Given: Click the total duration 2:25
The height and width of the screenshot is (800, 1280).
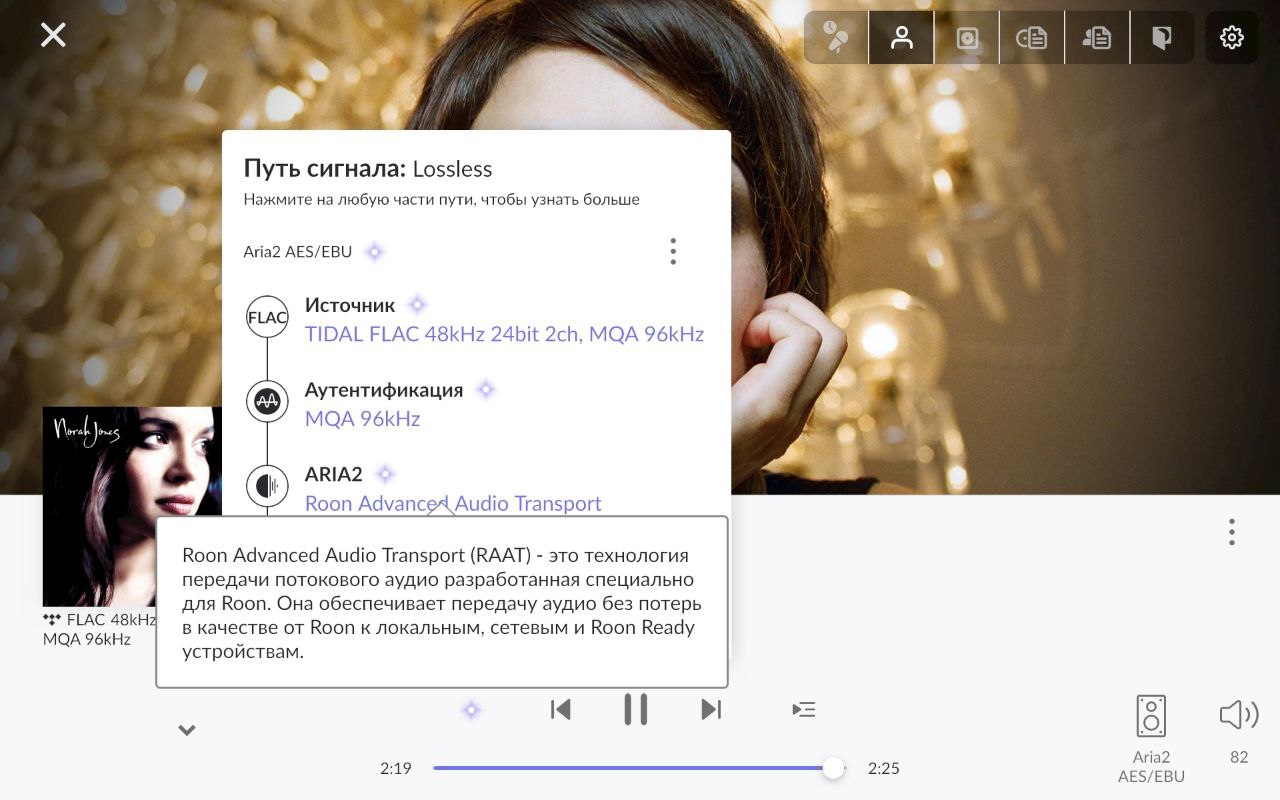Looking at the screenshot, I should (884, 768).
